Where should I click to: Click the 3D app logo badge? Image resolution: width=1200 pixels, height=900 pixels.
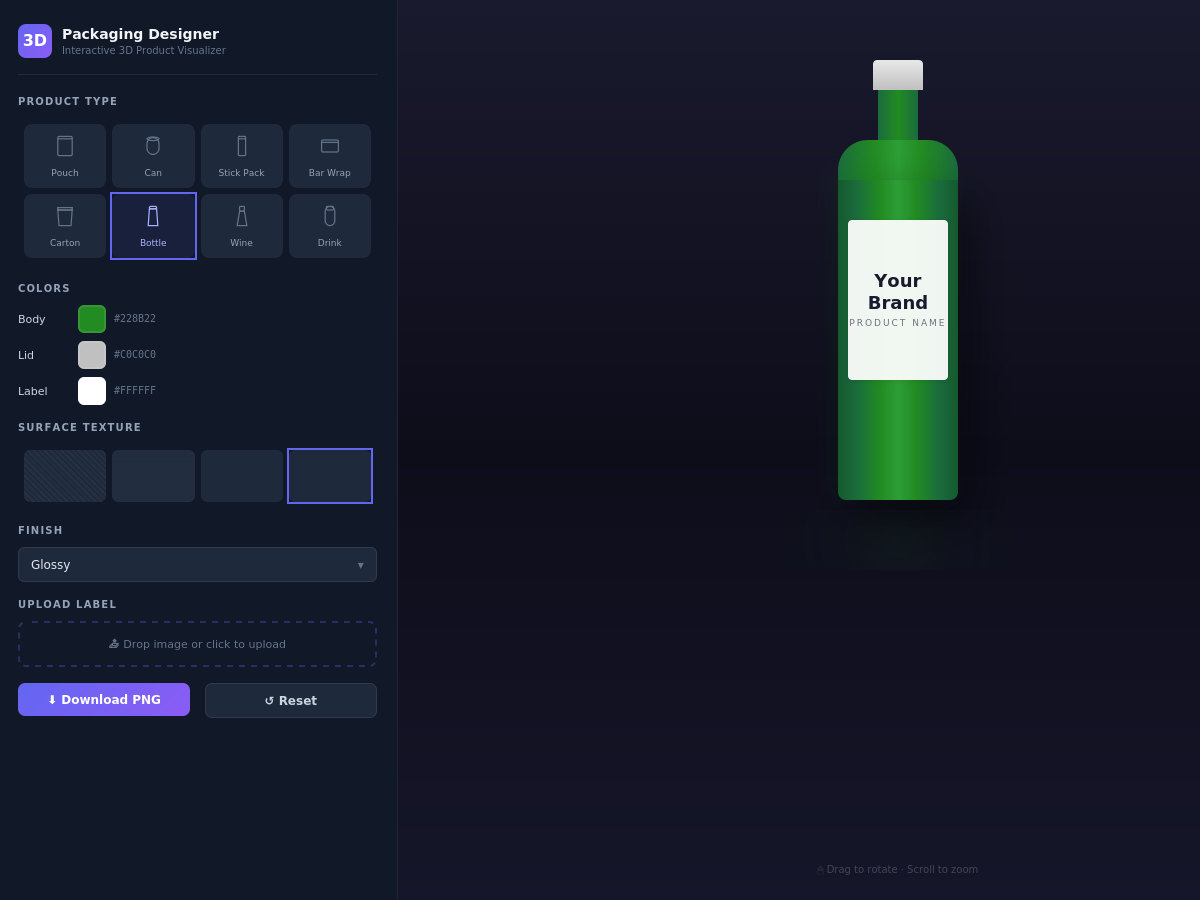click(x=35, y=41)
